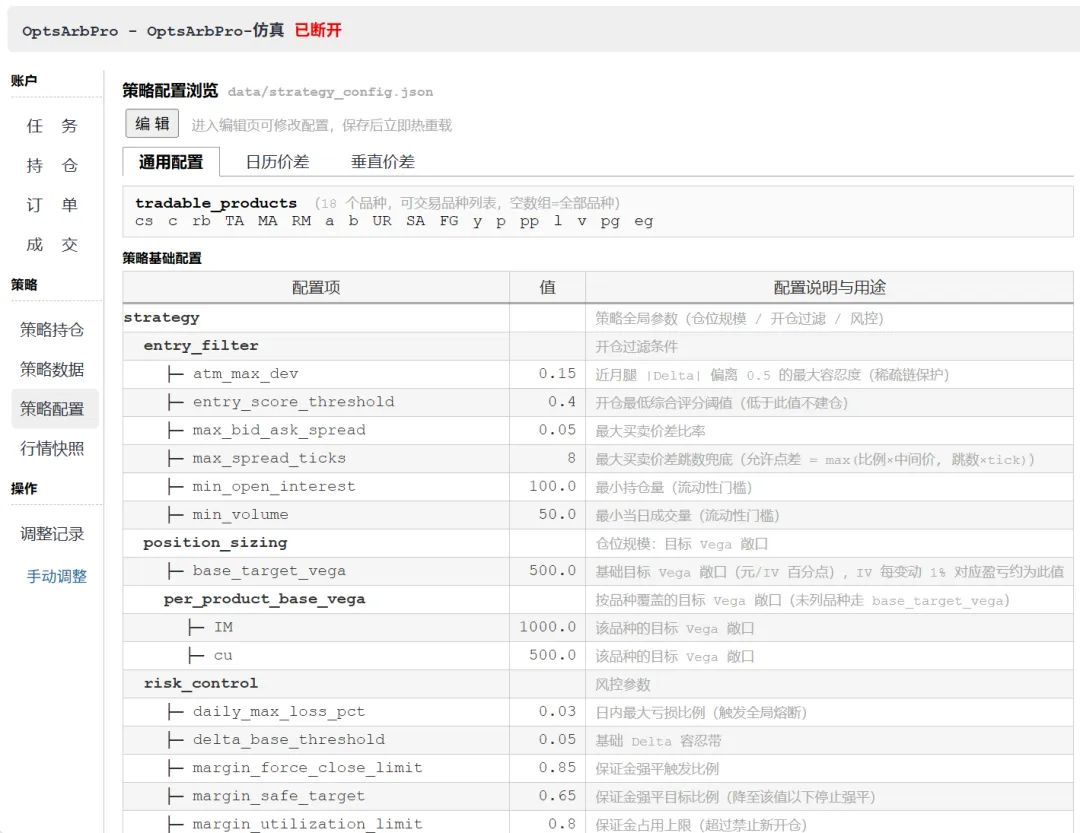Click the pp product code
This screenshot has height=833, width=1080.
point(529,221)
